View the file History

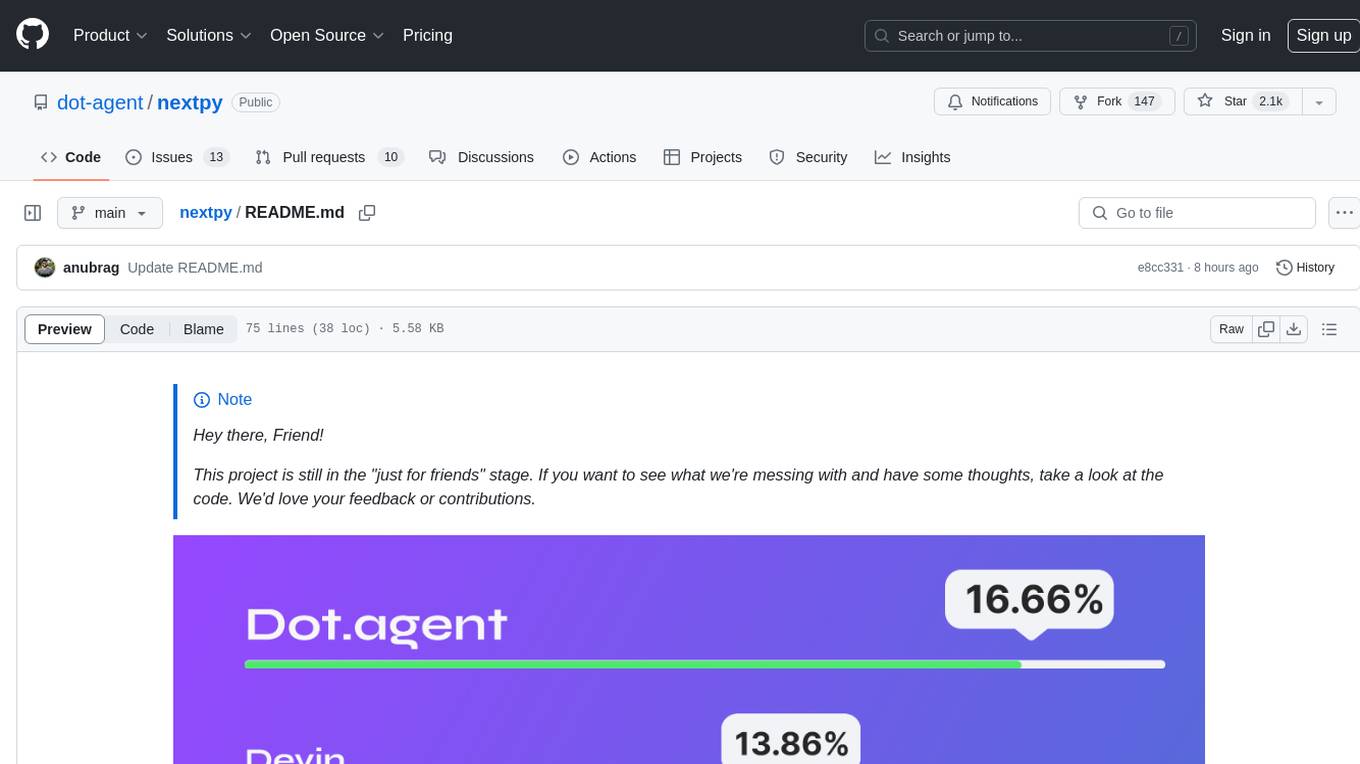tap(1305, 268)
